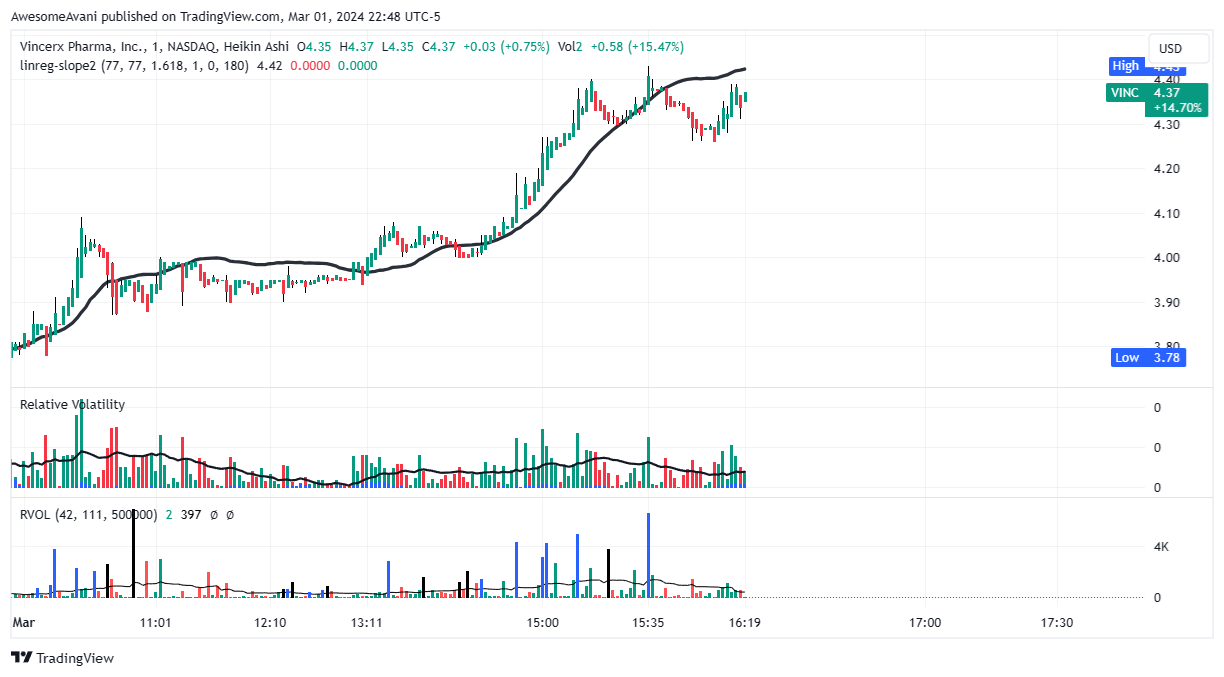Click the Low 3.78 price label

point(1148,357)
